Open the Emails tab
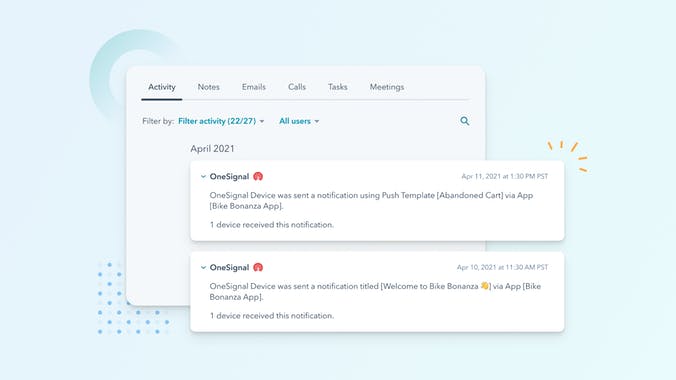Image resolution: width=676 pixels, height=380 pixels. (254, 87)
